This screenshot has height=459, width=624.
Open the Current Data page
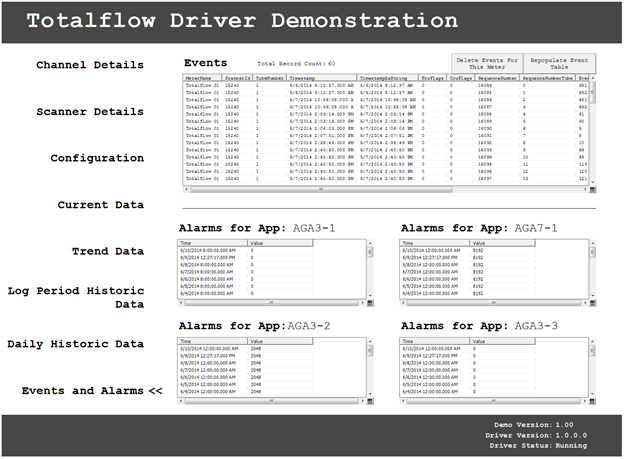click(x=101, y=205)
